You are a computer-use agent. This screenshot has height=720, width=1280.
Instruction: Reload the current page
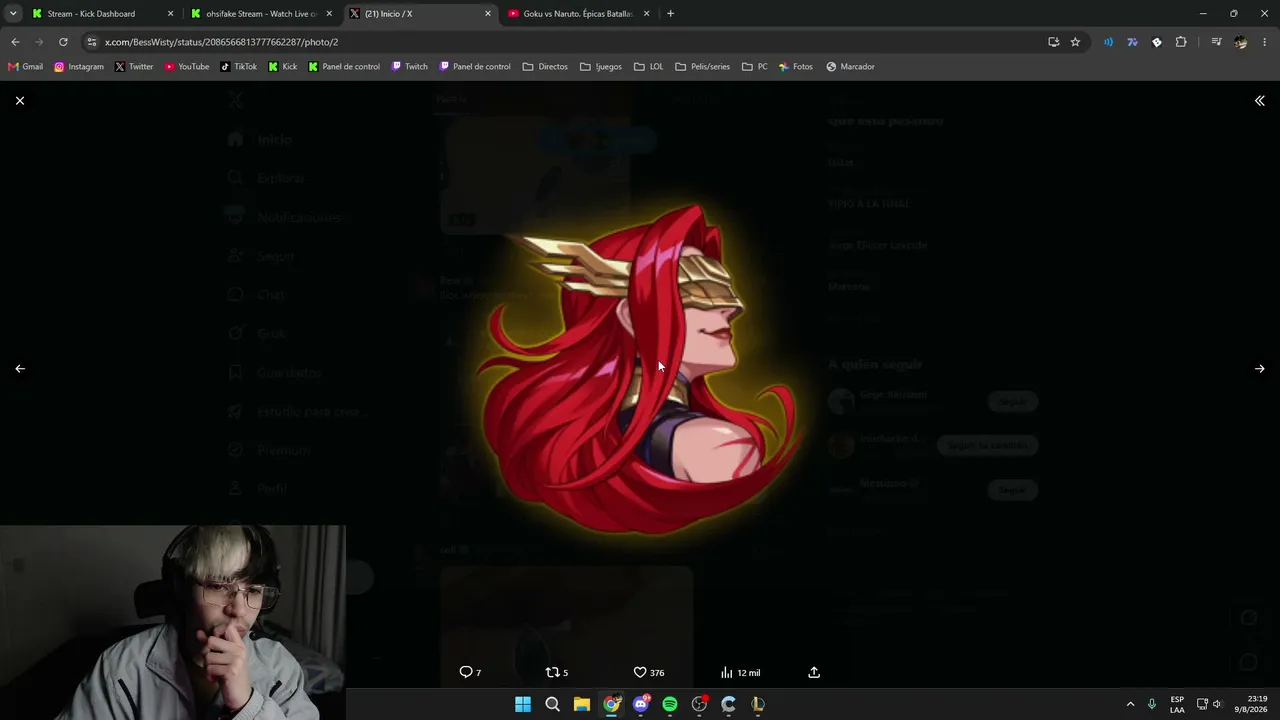[63, 42]
